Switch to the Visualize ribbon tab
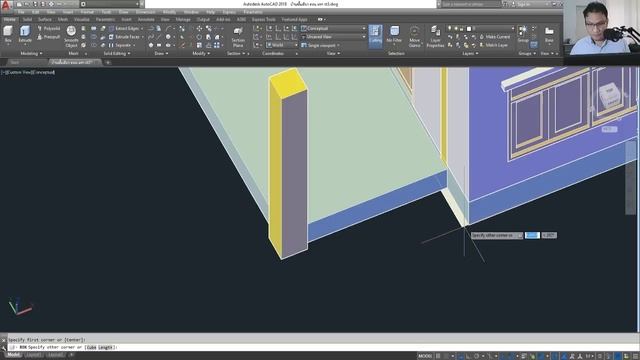Viewport: 640px width, 360px height. pyautogui.click(x=82, y=19)
